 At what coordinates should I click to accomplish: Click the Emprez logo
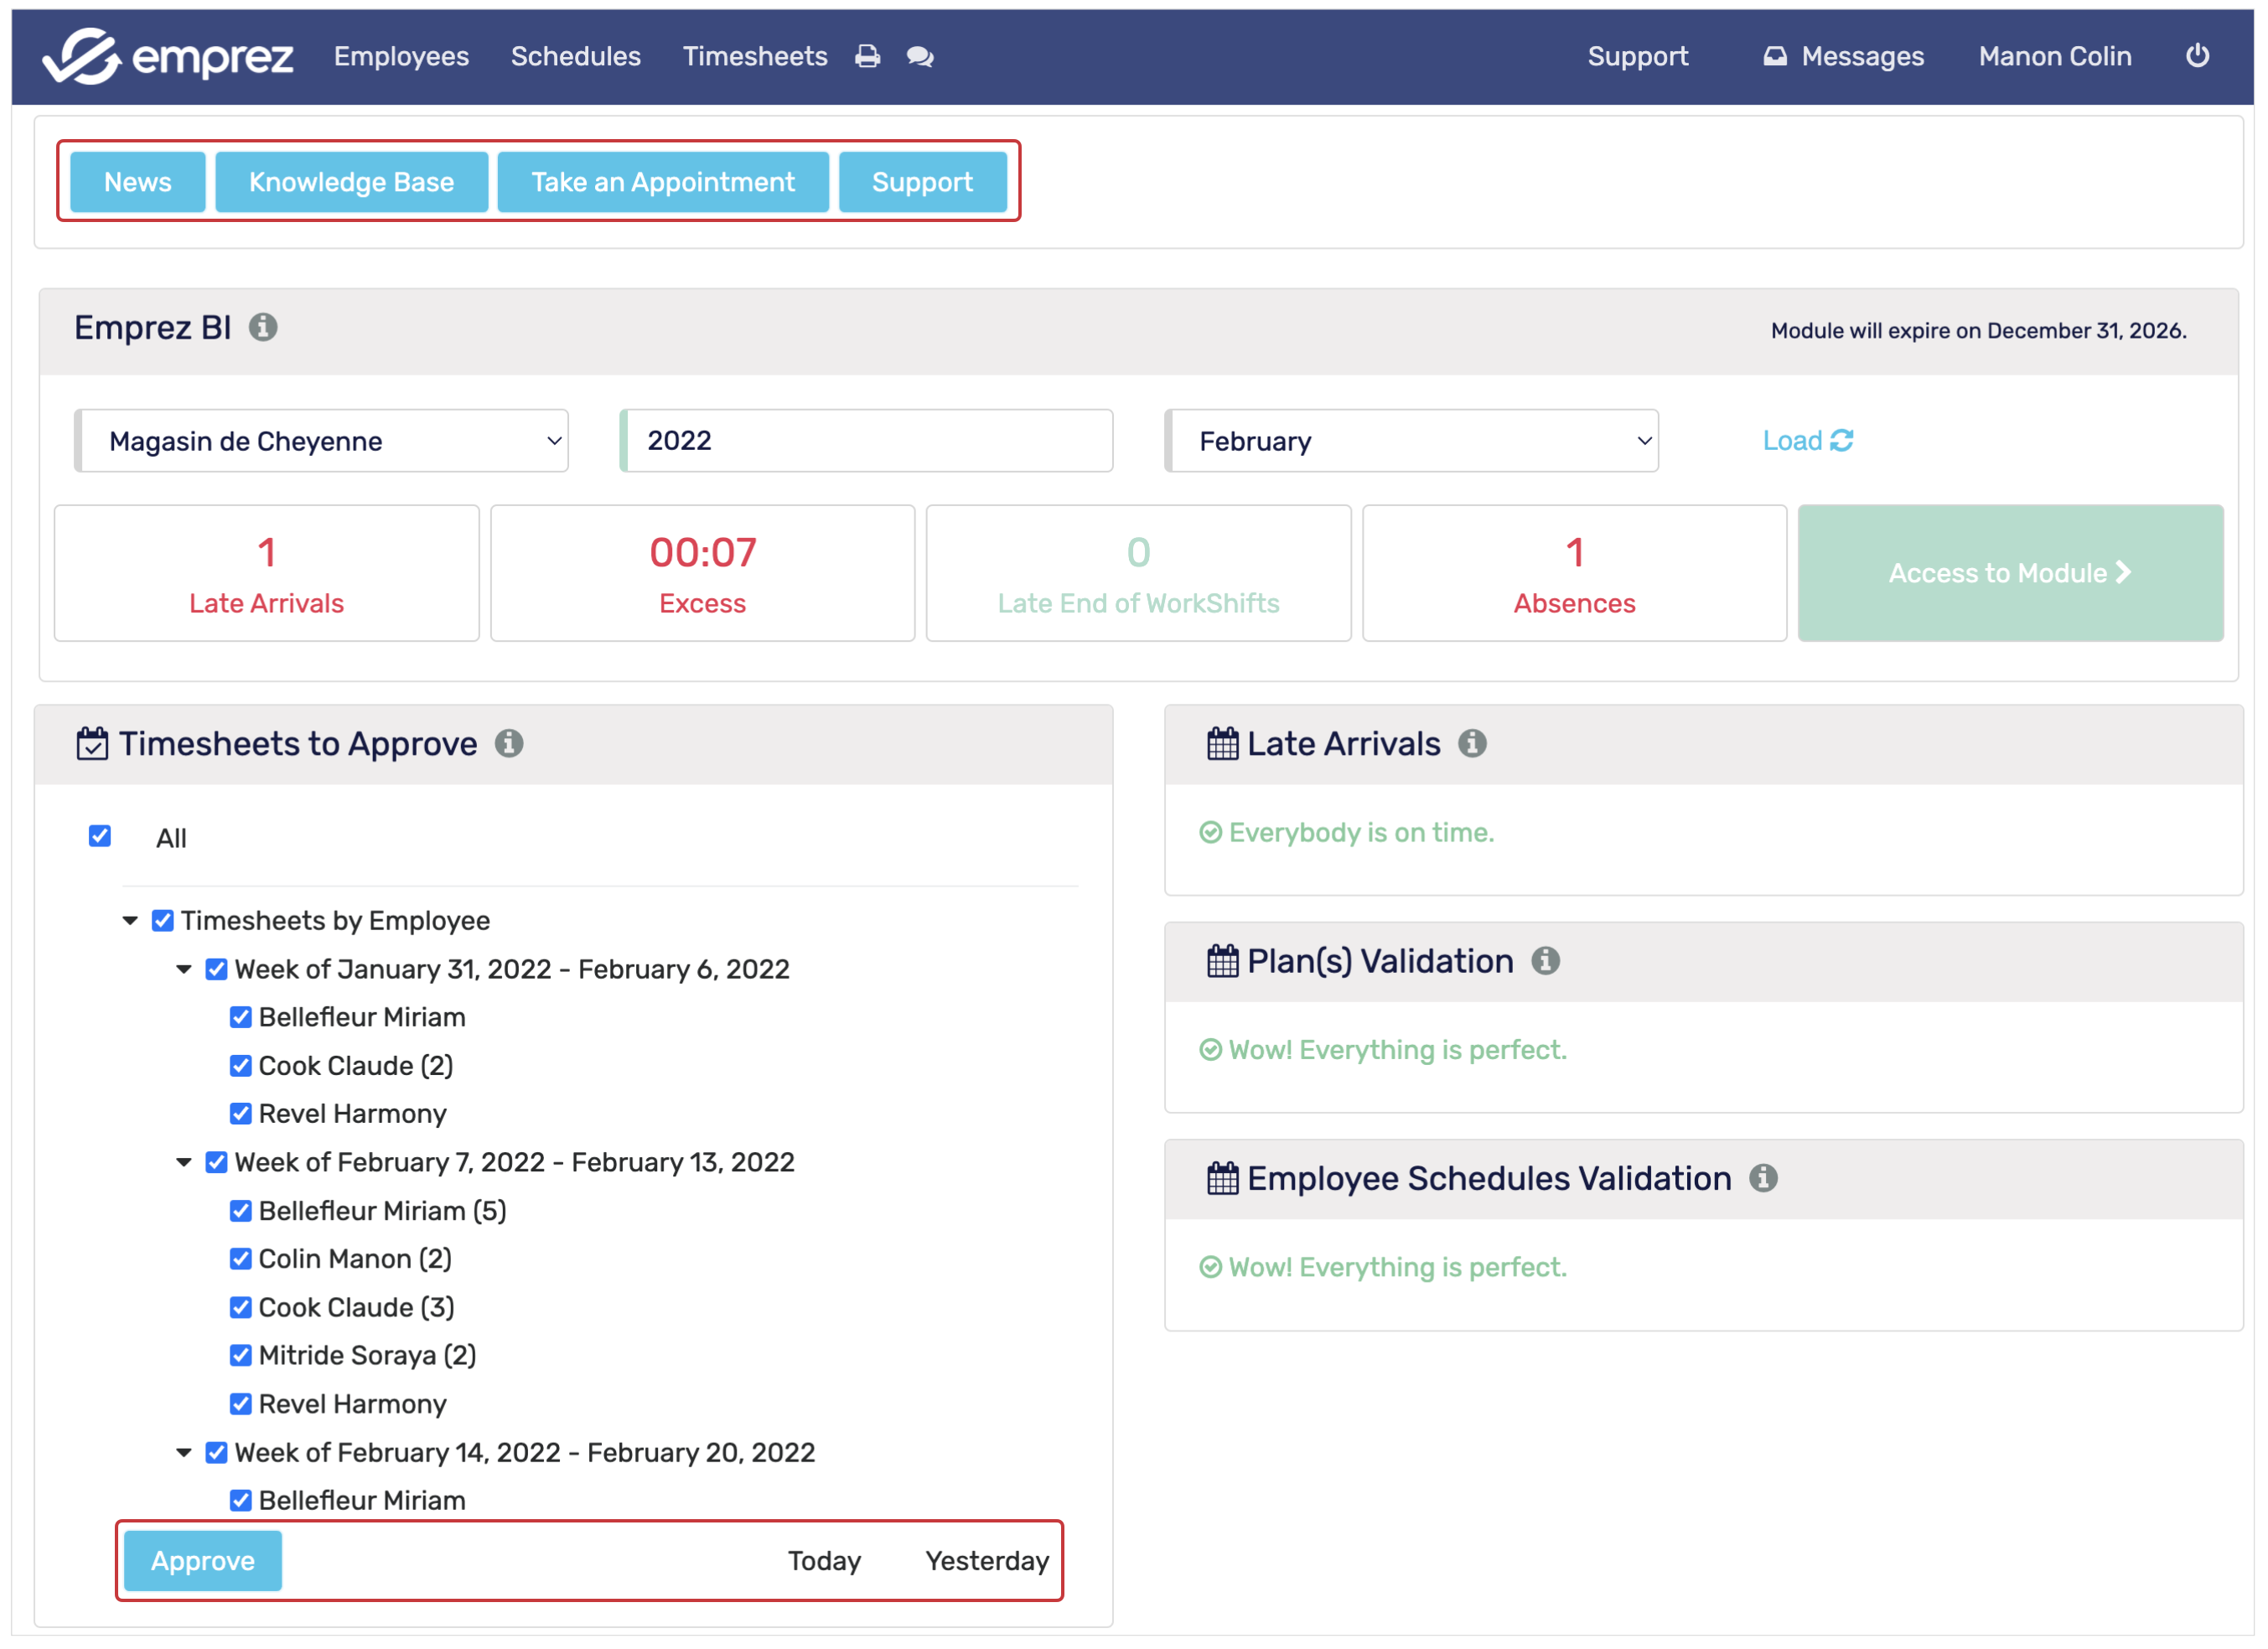click(167, 56)
